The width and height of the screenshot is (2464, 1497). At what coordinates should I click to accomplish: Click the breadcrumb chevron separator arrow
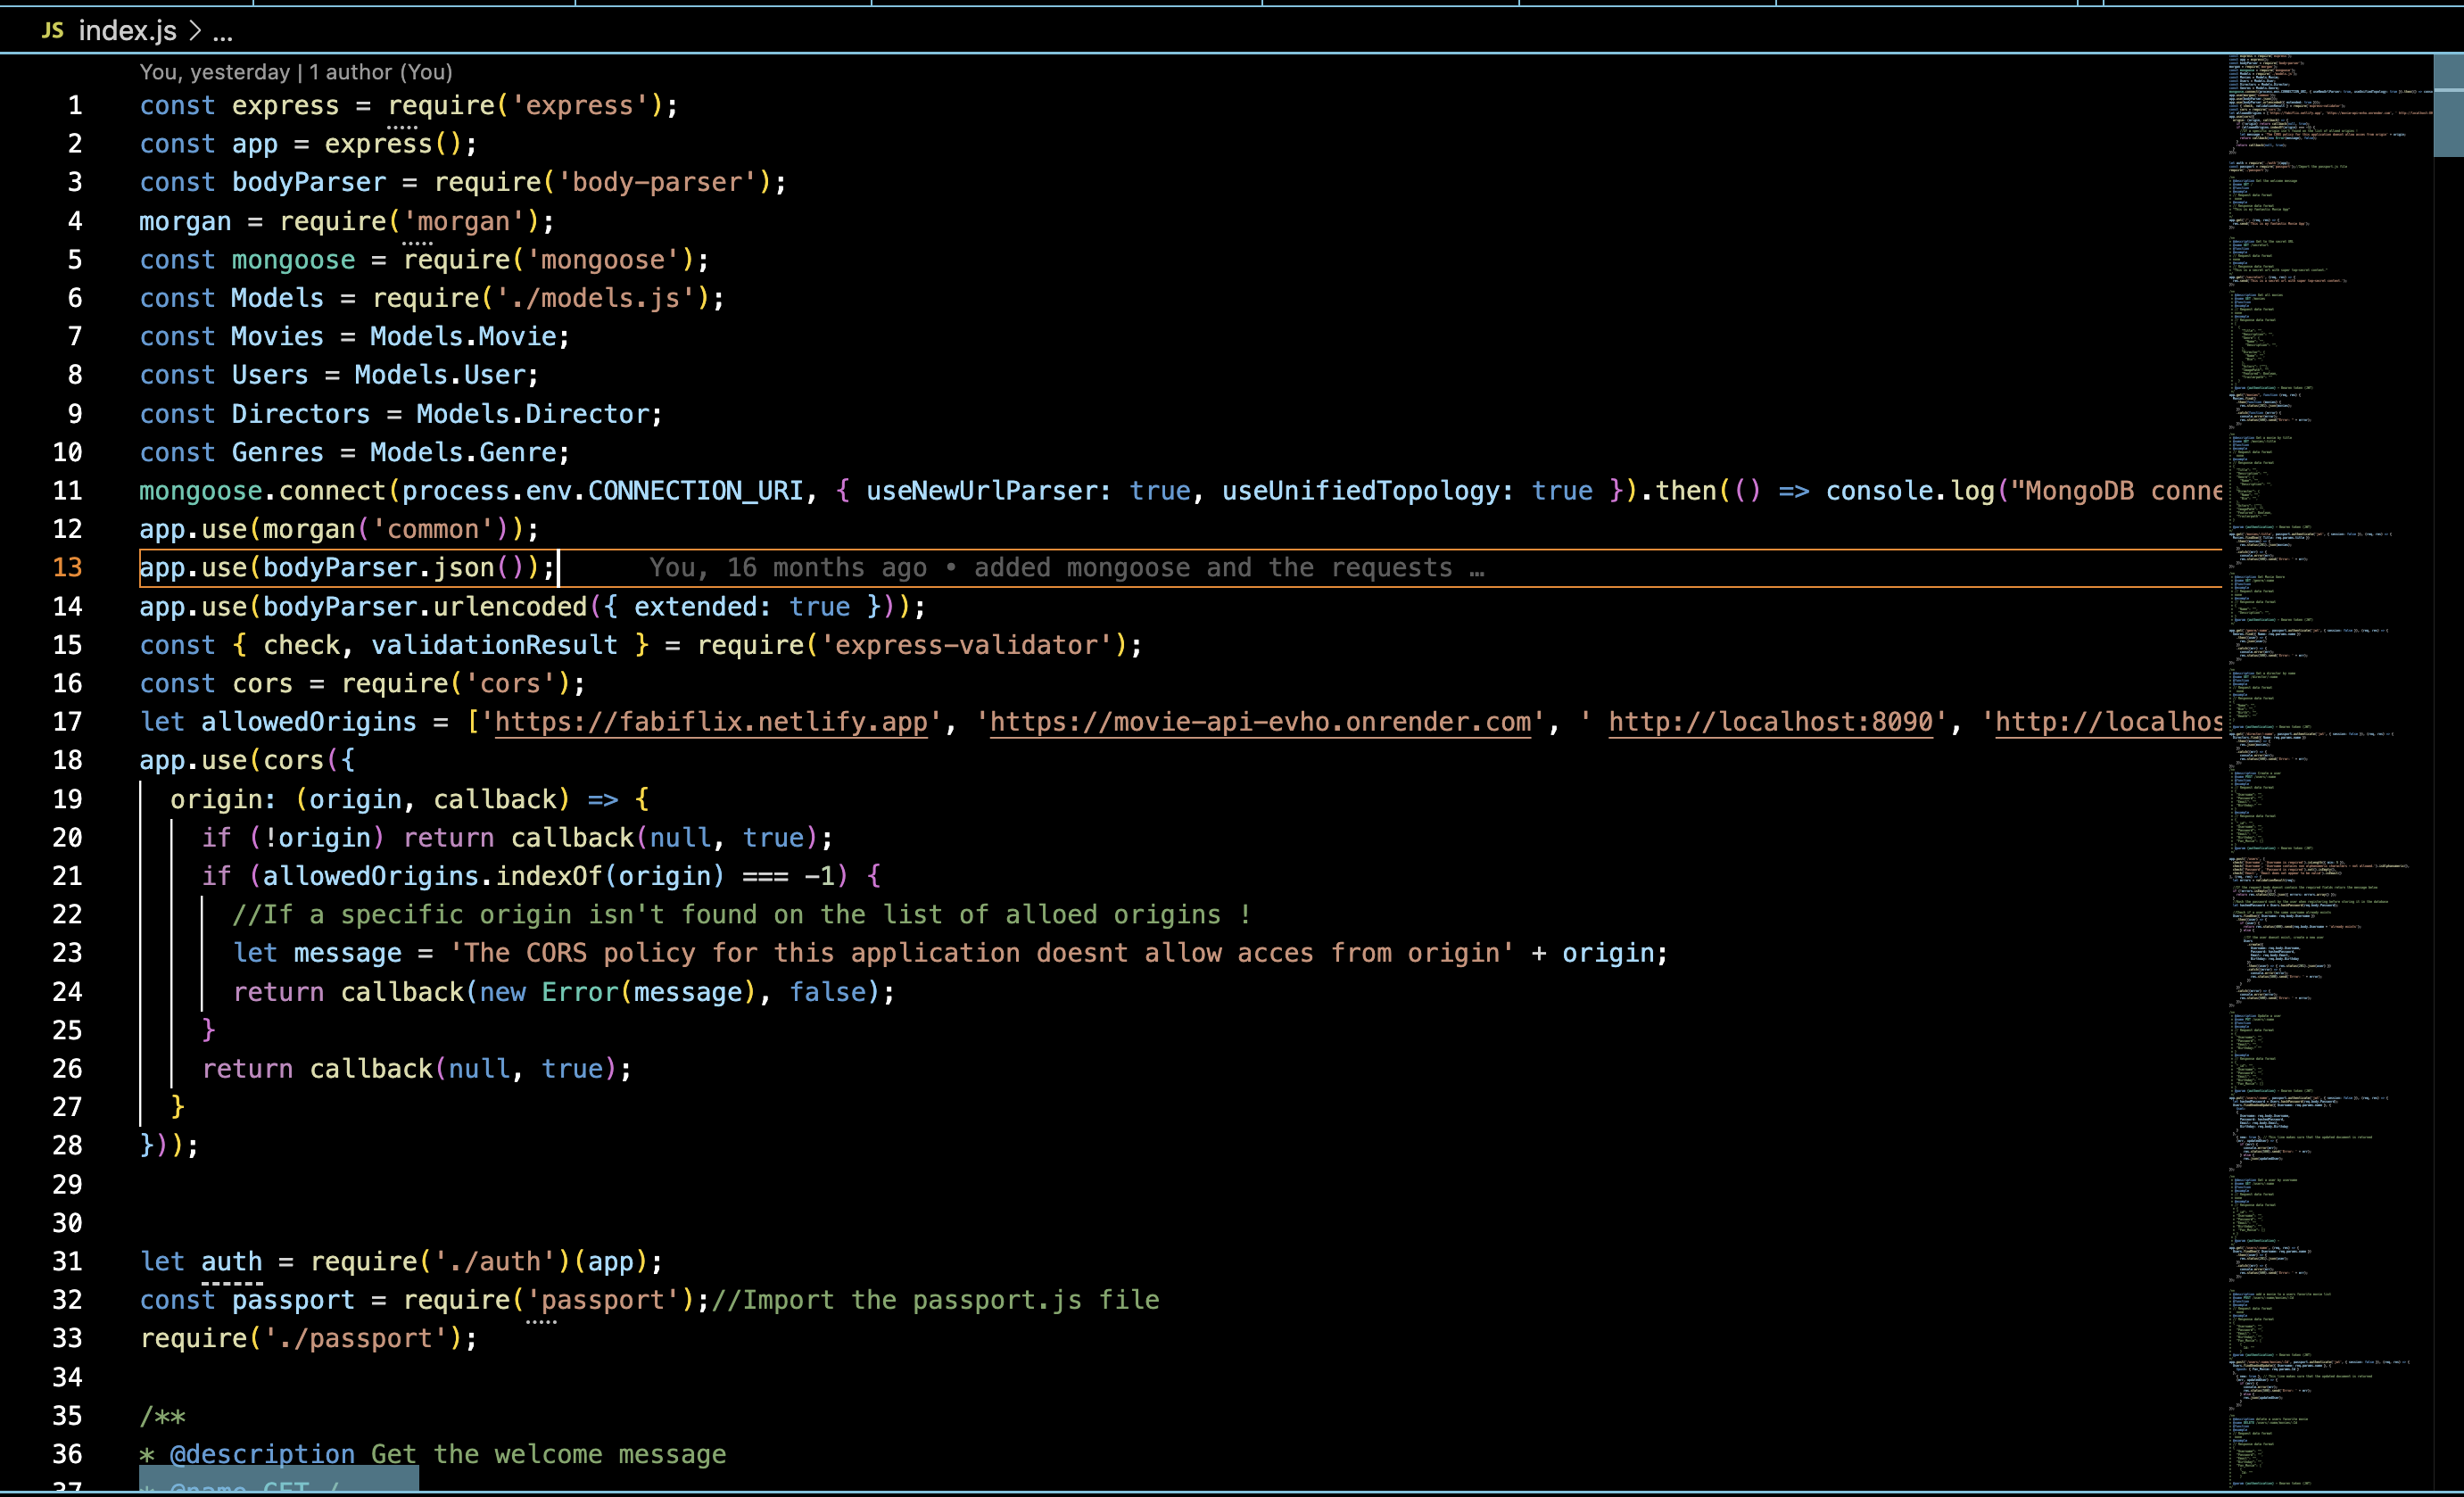195,31
